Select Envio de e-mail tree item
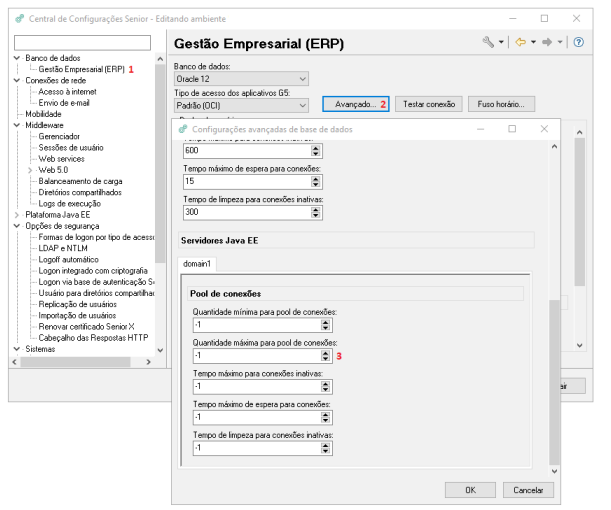 [x=64, y=103]
